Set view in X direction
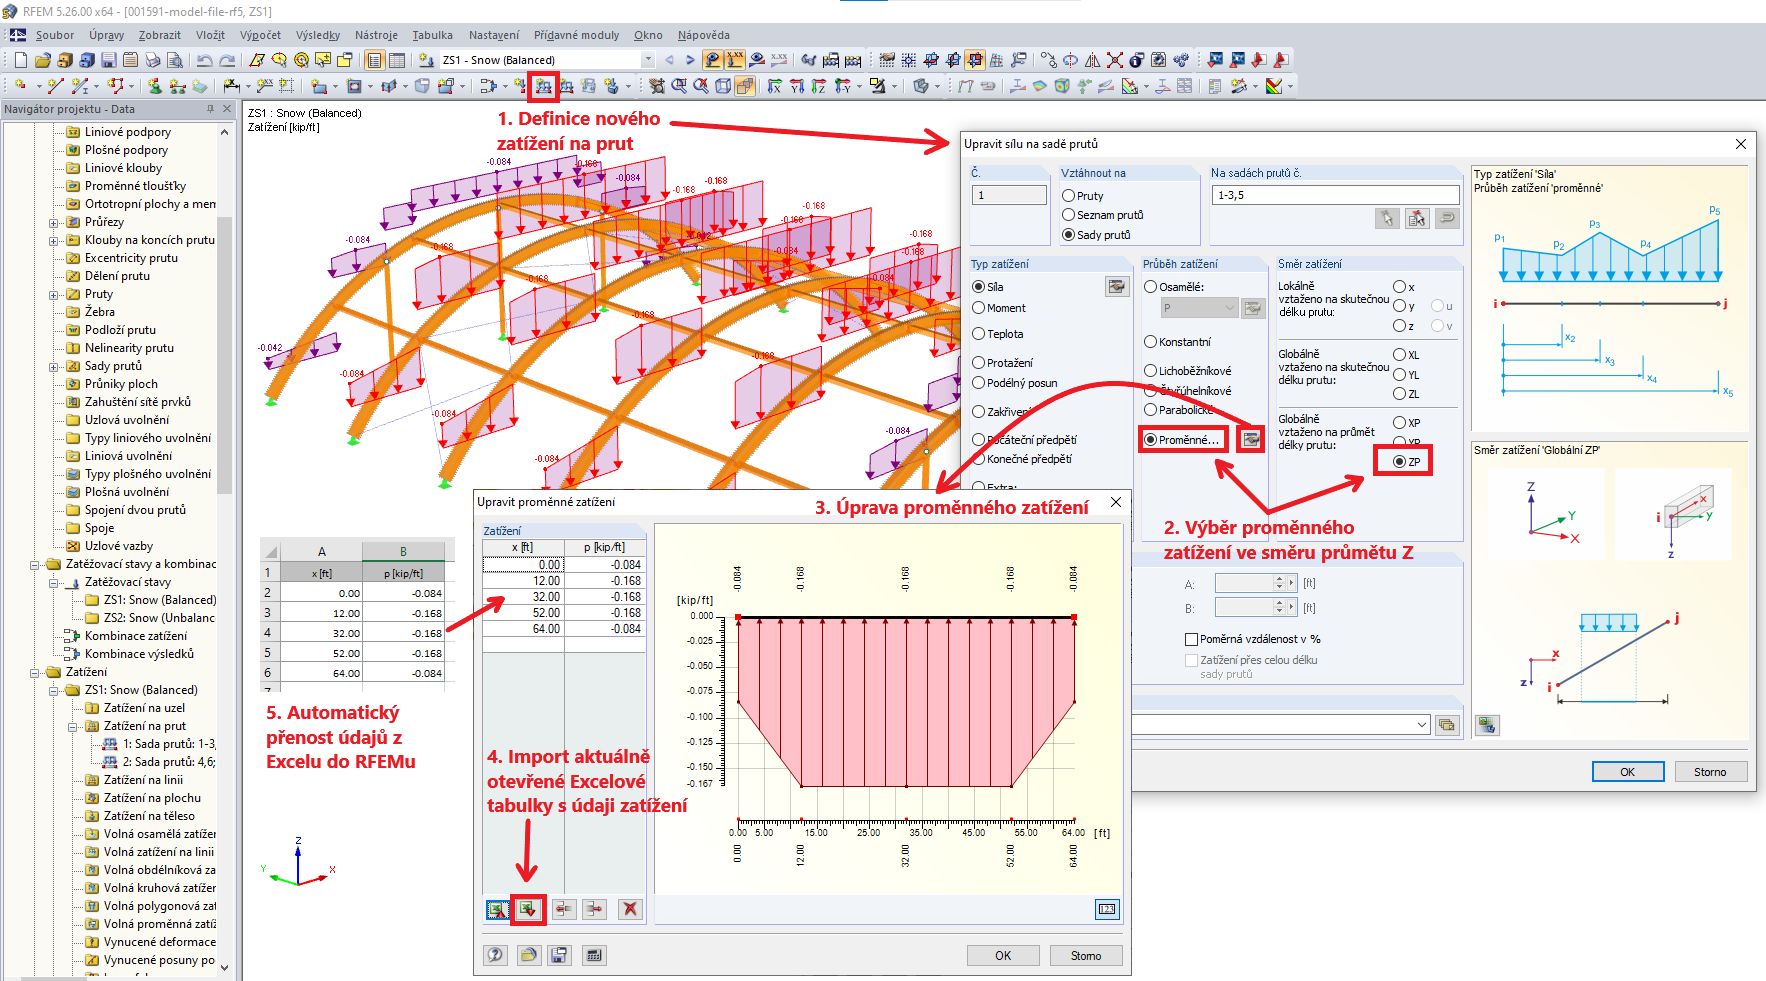 (x=774, y=86)
